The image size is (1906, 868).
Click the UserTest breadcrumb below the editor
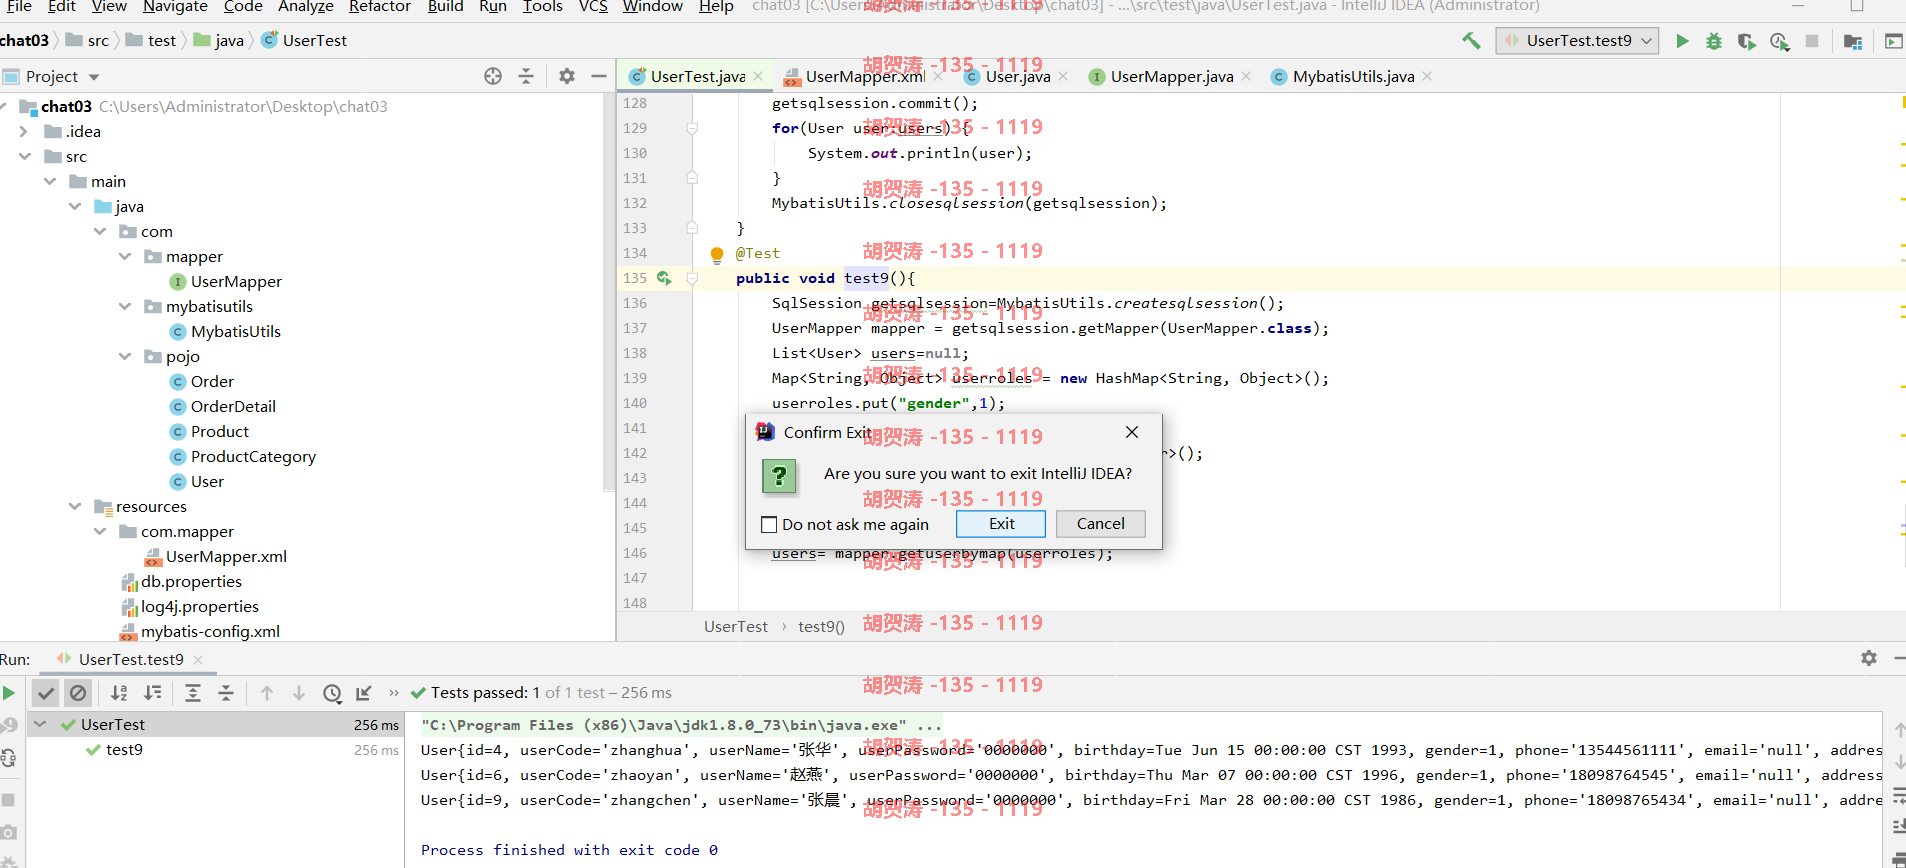point(736,627)
